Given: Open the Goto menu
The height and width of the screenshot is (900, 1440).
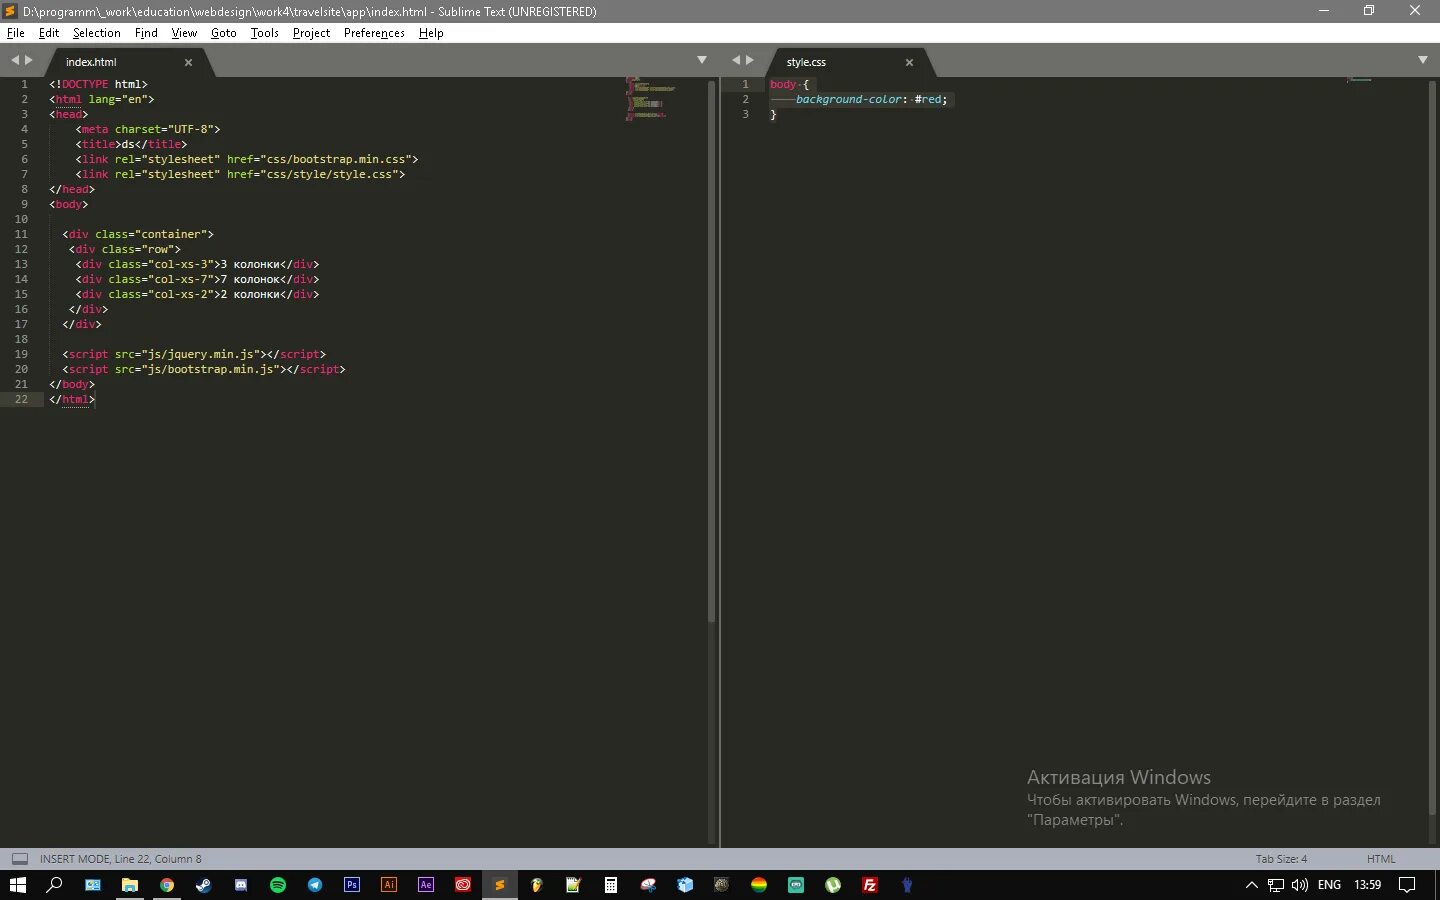Looking at the screenshot, I should click(x=223, y=33).
